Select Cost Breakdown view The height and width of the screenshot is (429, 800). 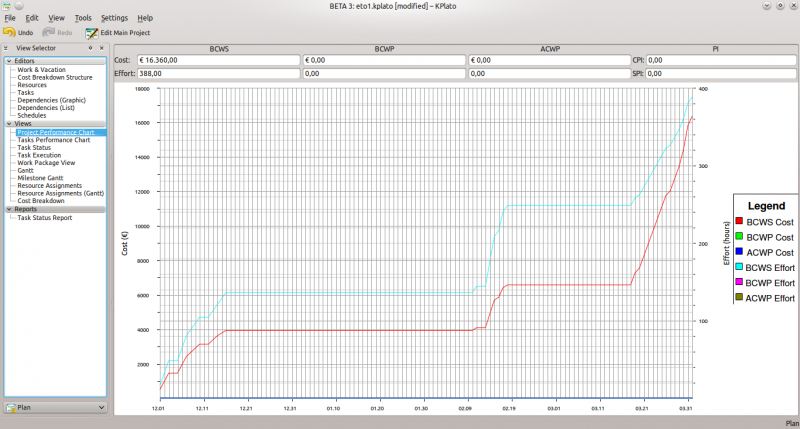(41, 201)
